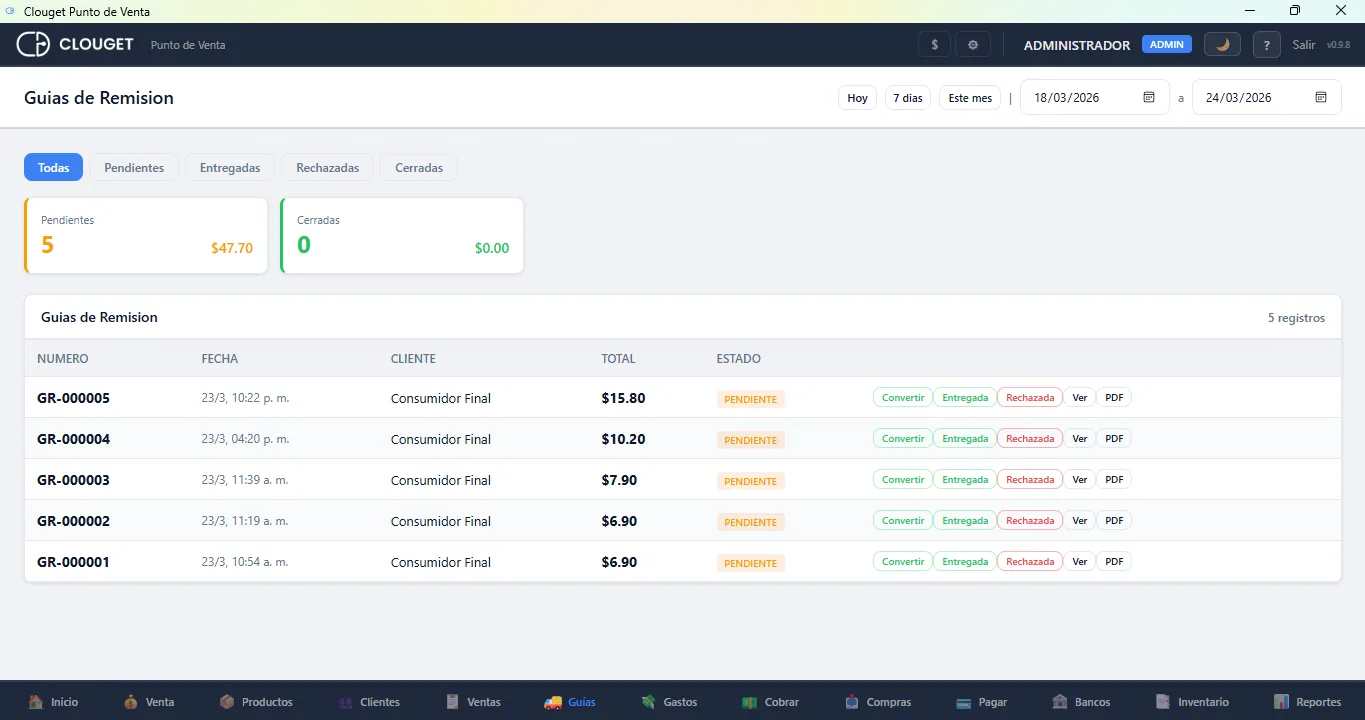Viewport: 1365px width, 720px height.
Task: Click Salir to log out
Action: pos(1304,45)
